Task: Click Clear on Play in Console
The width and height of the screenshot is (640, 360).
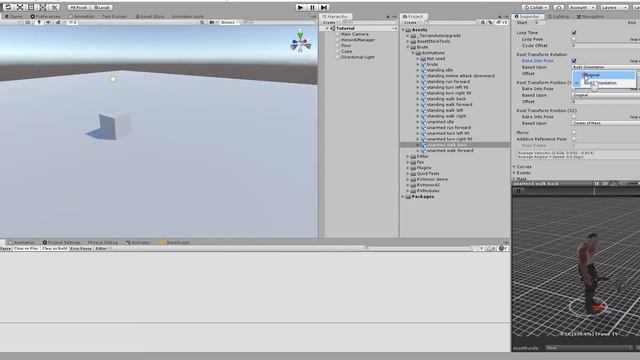Action: (26, 248)
